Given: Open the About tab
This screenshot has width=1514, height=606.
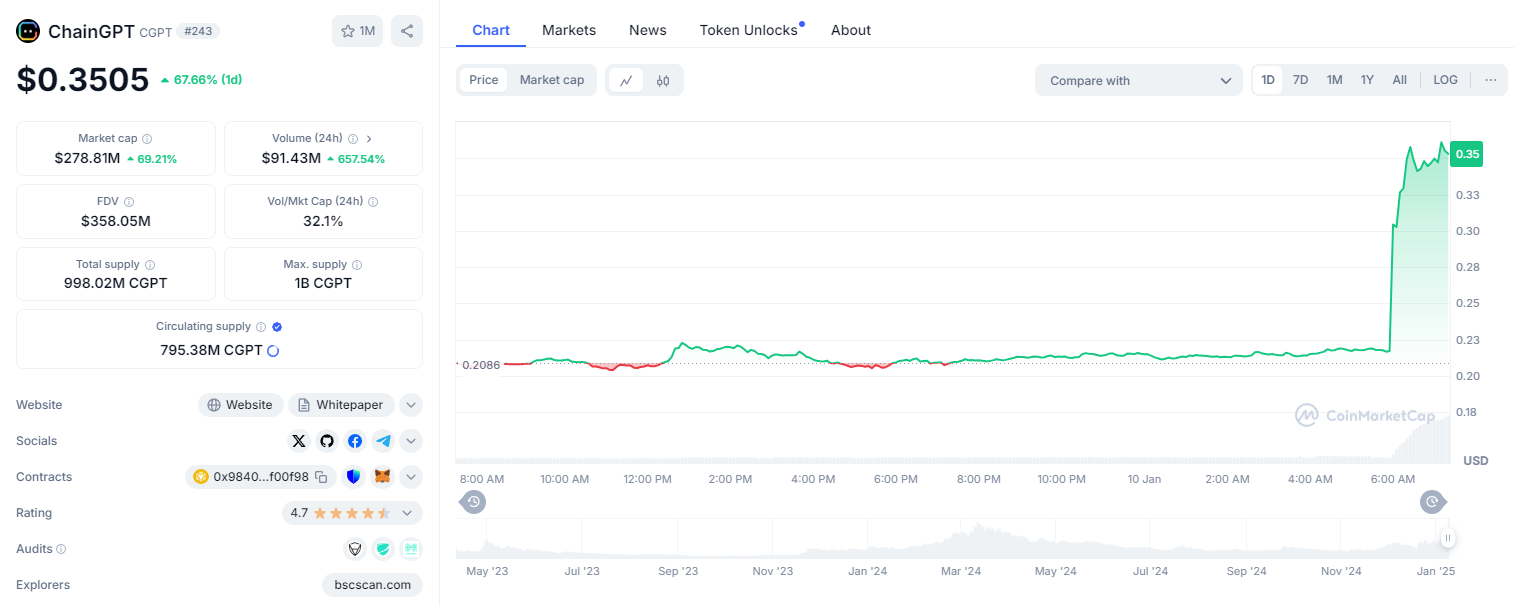Looking at the screenshot, I should [851, 30].
